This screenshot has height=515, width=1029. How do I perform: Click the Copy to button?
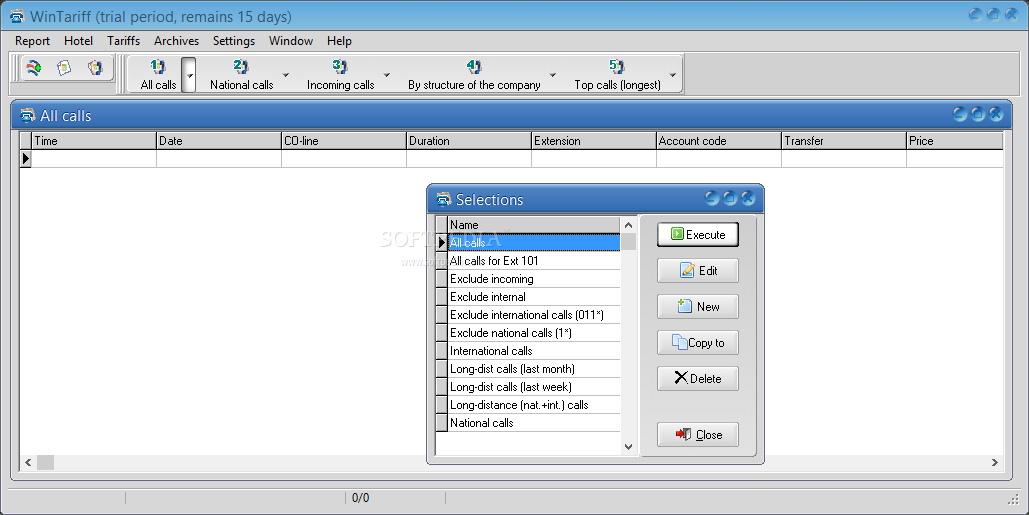698,342
